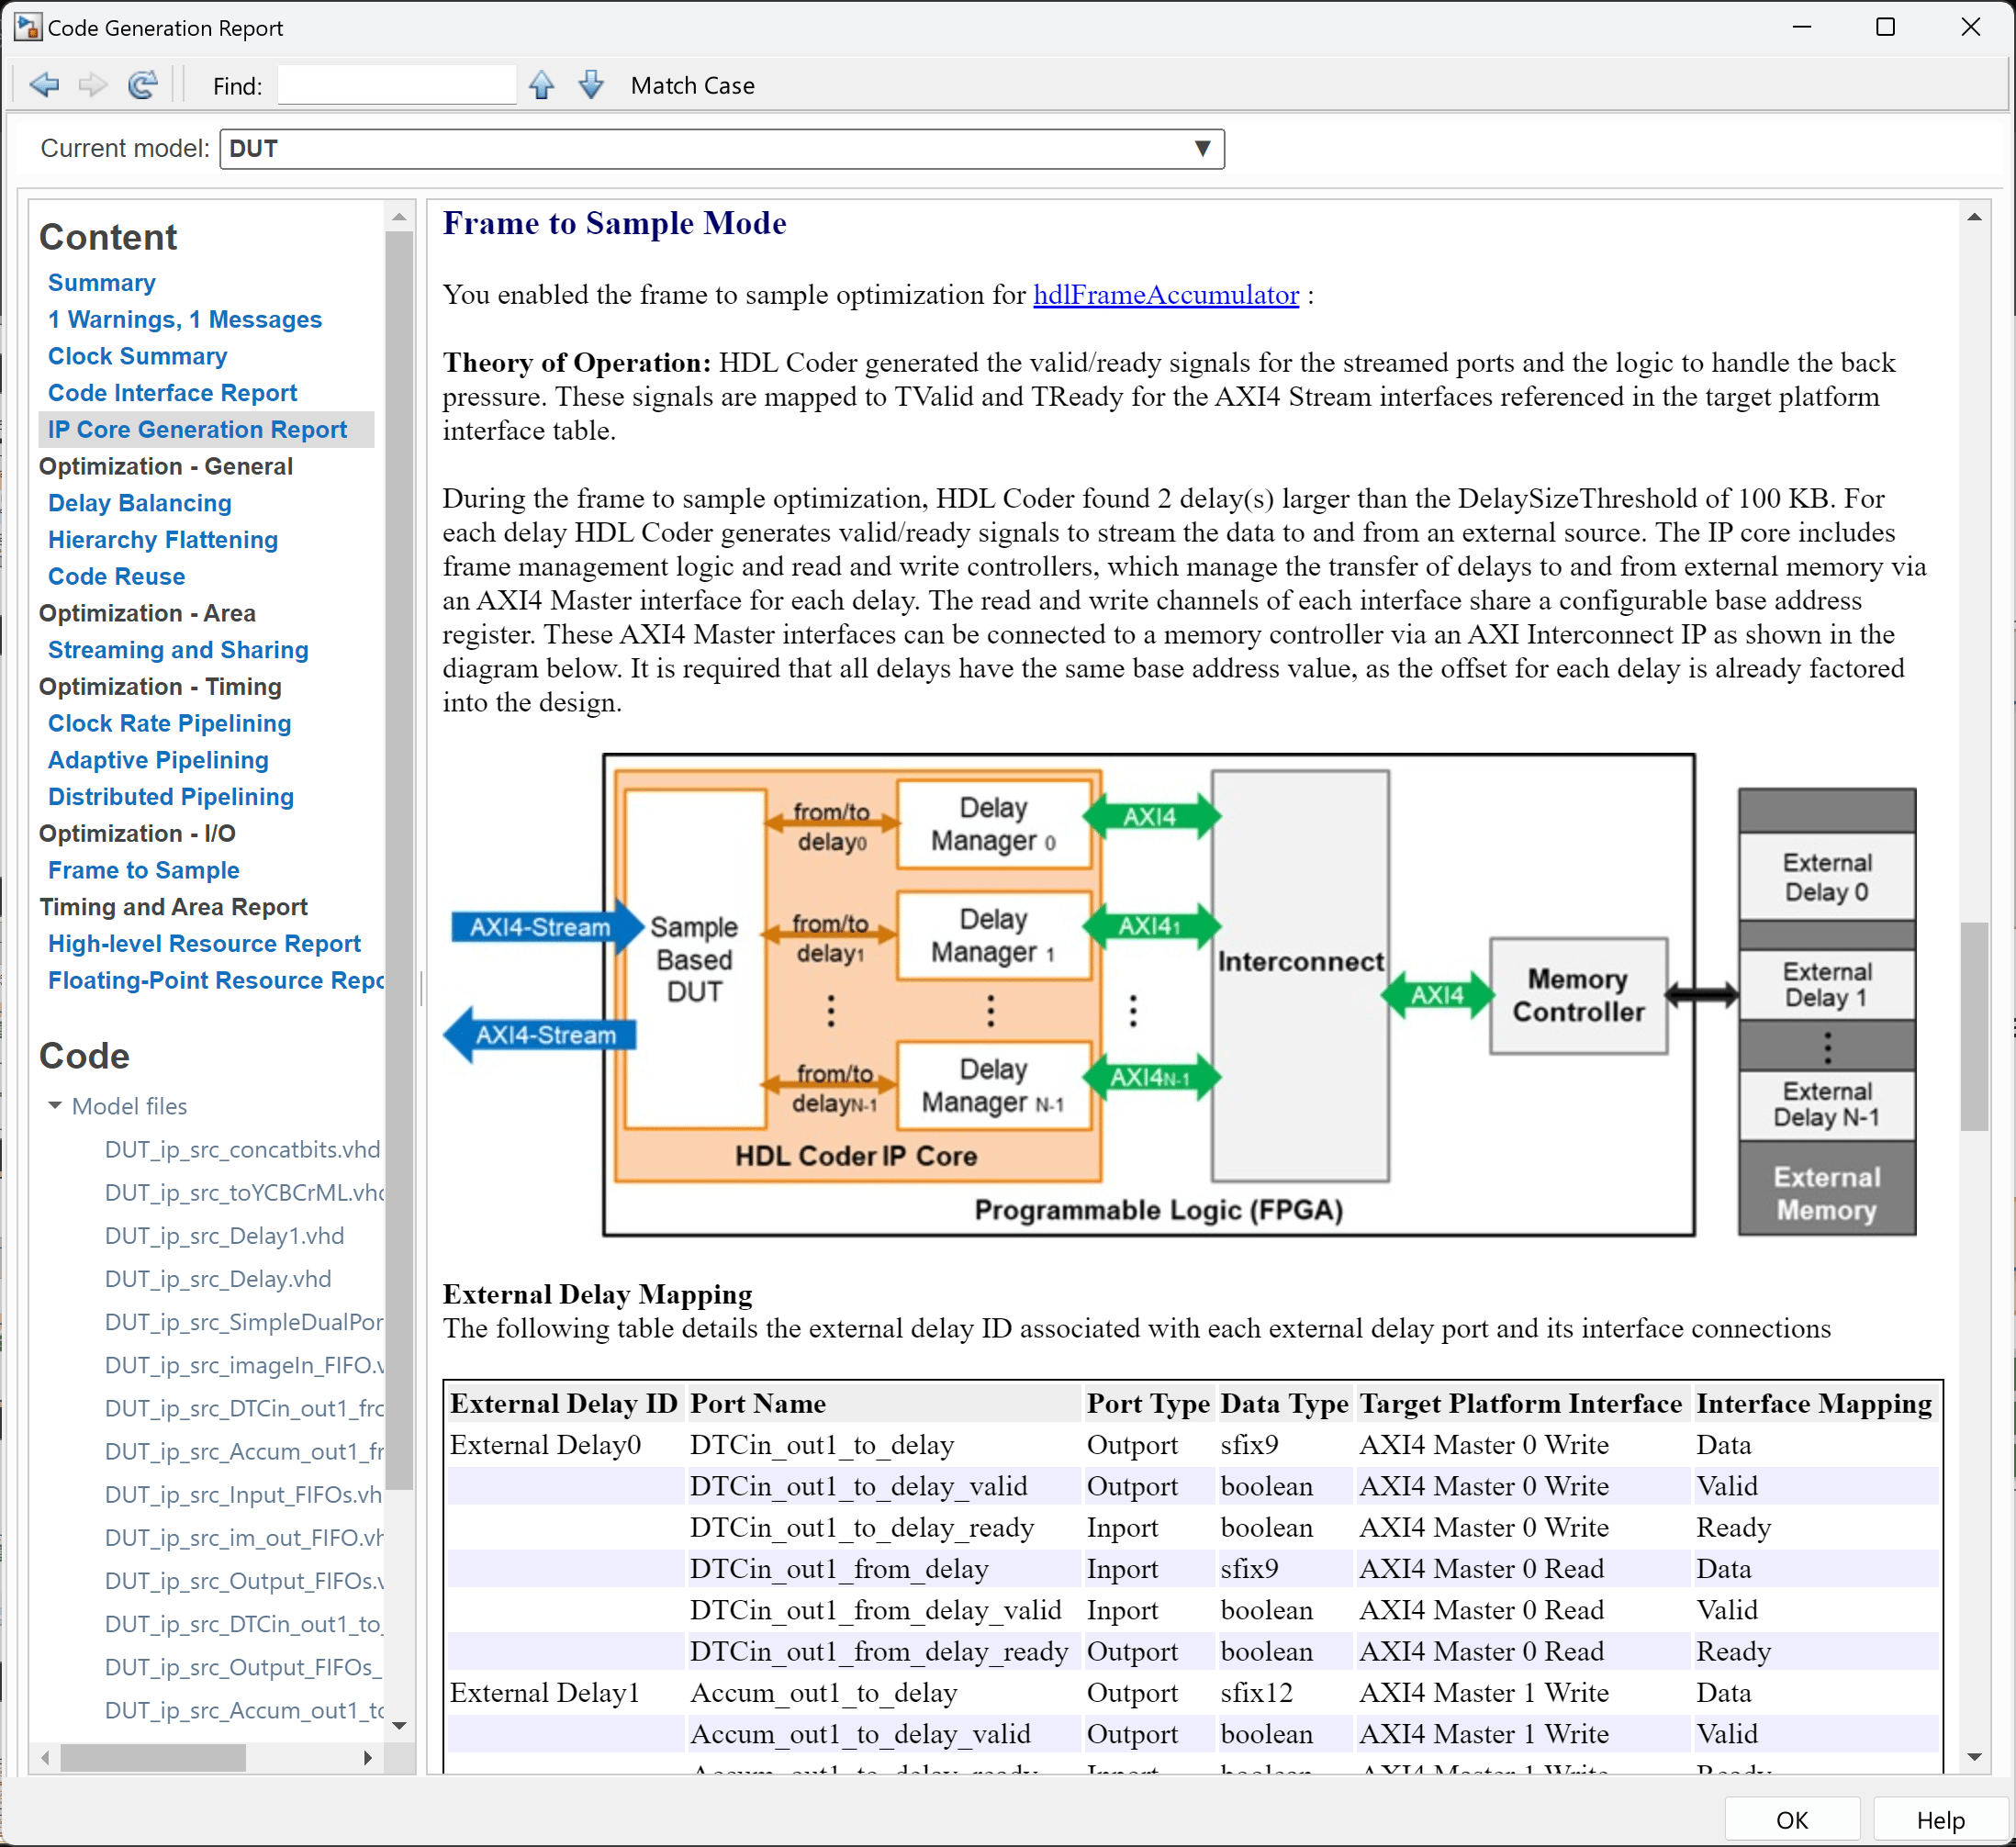This screenshot has height=1847, width=2016.
Task: Click the find previous up arrow
Action: tap(541, 85)
